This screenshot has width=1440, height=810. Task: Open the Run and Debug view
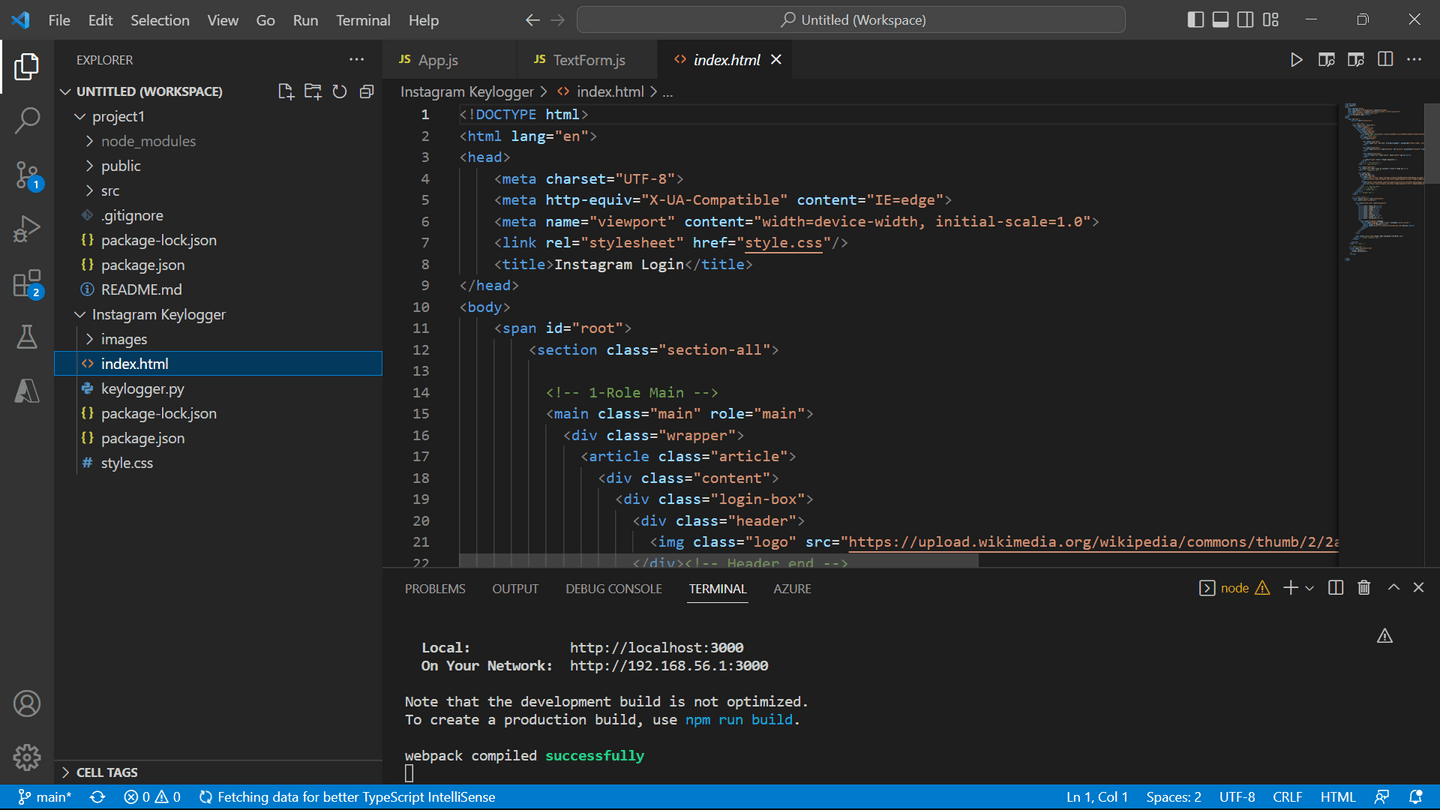coord(27,229)
